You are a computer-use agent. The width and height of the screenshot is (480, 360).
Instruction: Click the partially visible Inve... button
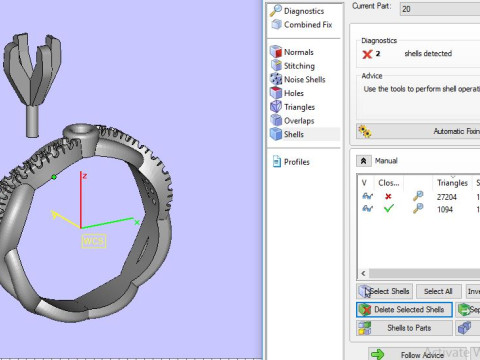[x=473, y=291]
